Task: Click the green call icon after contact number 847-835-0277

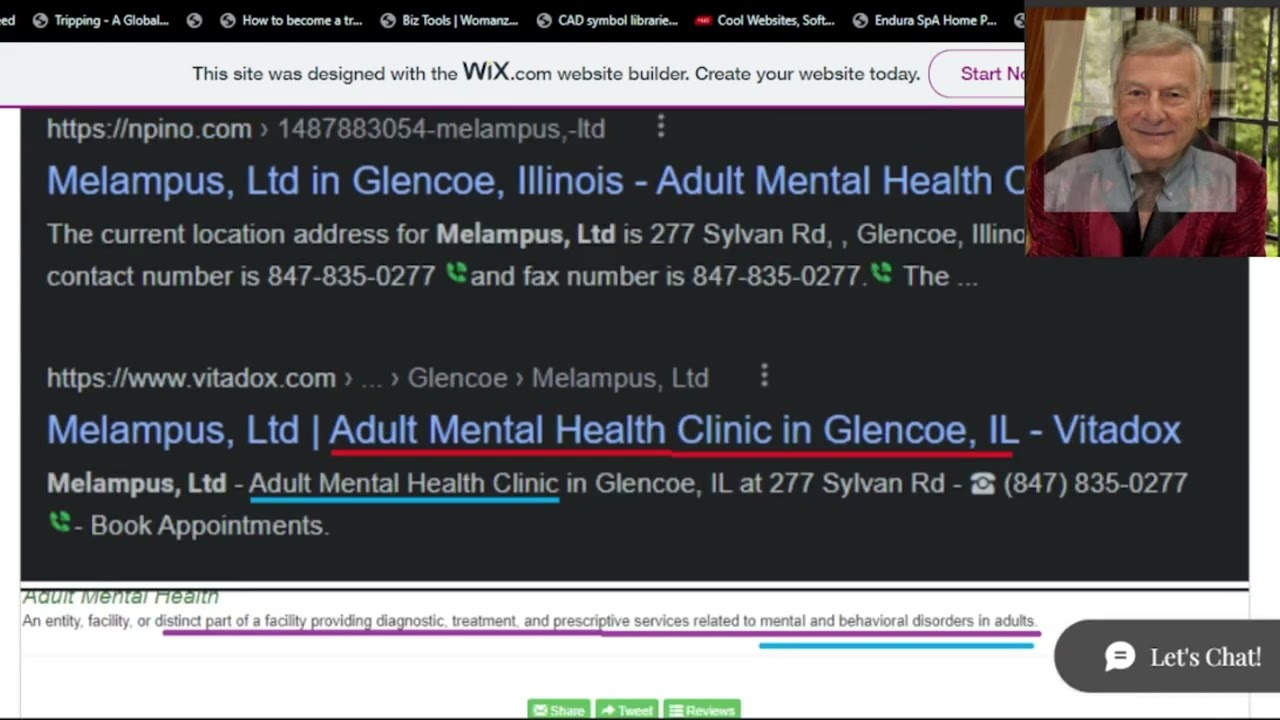Action: 456,273
